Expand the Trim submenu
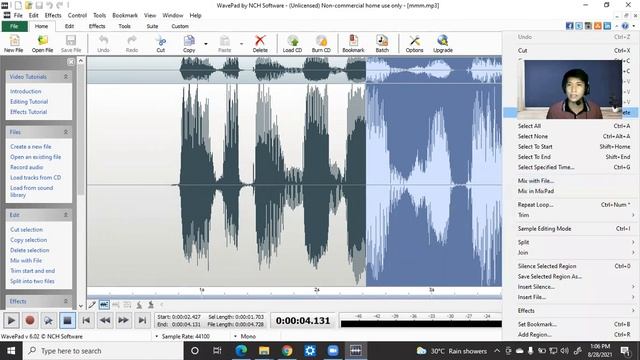 (576, 215)
